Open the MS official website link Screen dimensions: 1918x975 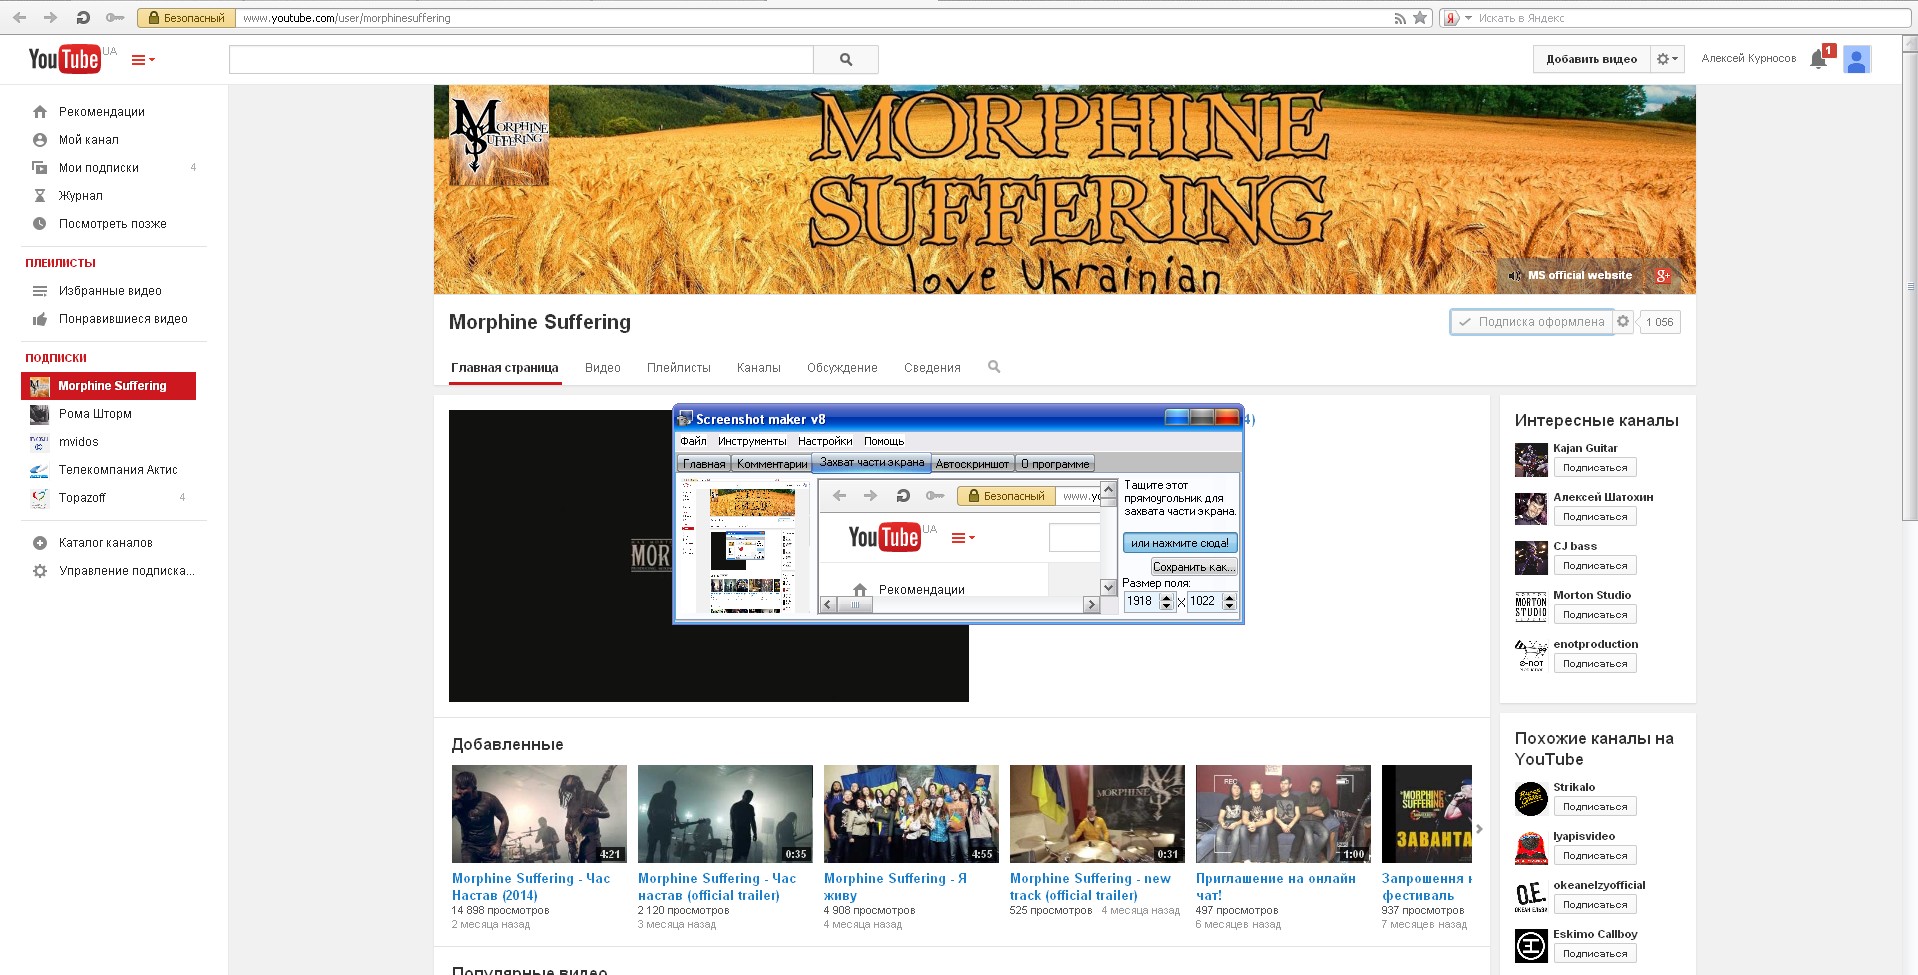(x=1580, y=276)
